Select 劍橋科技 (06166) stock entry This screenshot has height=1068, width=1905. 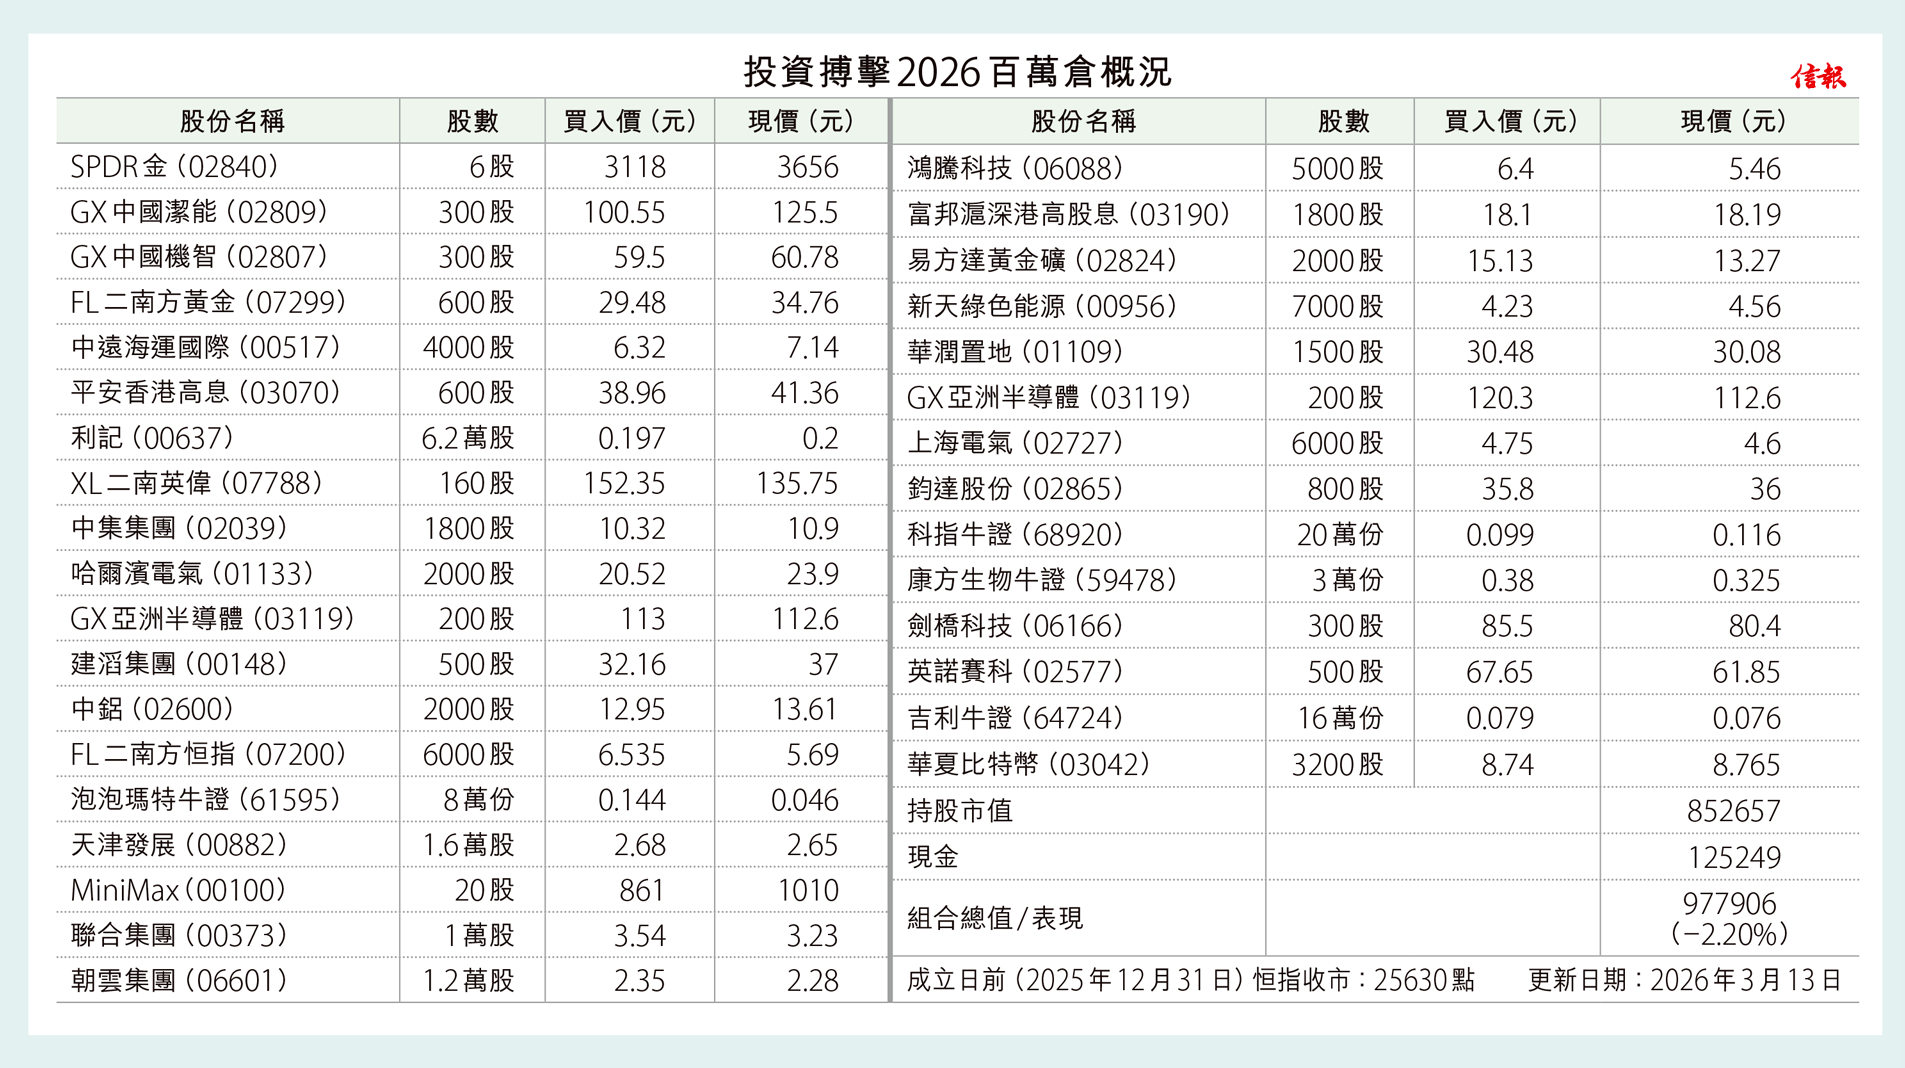(x=1015, y=627)
